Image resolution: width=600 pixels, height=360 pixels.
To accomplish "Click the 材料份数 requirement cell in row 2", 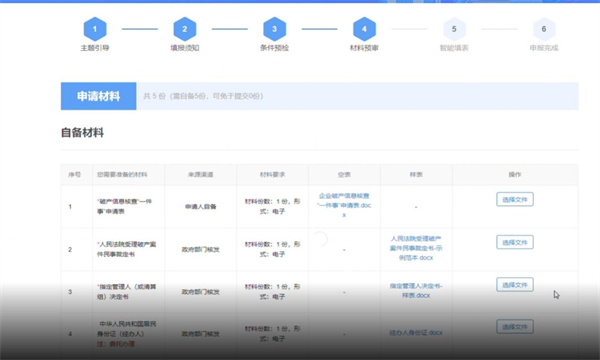I will 272,249.
